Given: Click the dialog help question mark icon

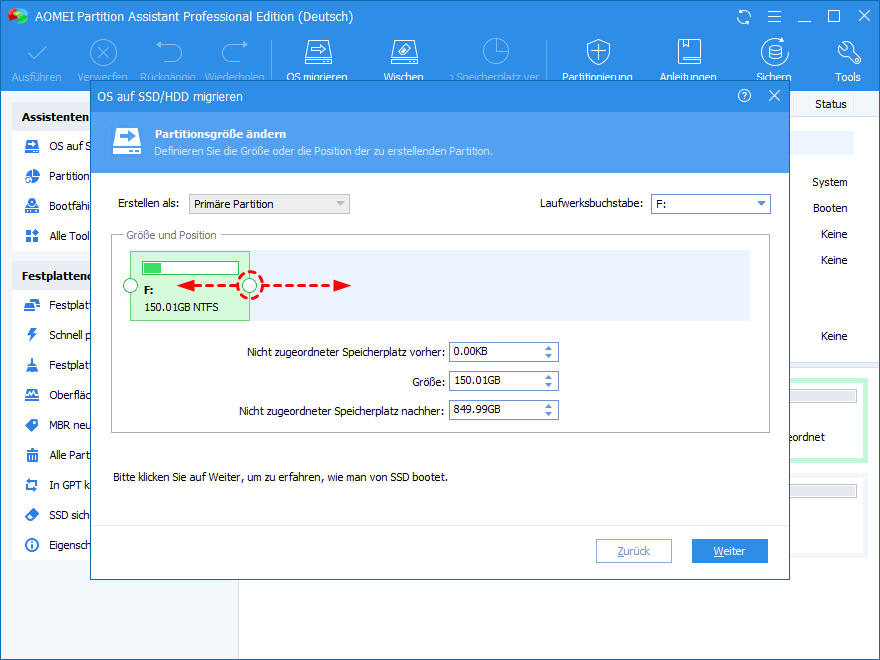Looking at the screenshot, I should point(744,96).
